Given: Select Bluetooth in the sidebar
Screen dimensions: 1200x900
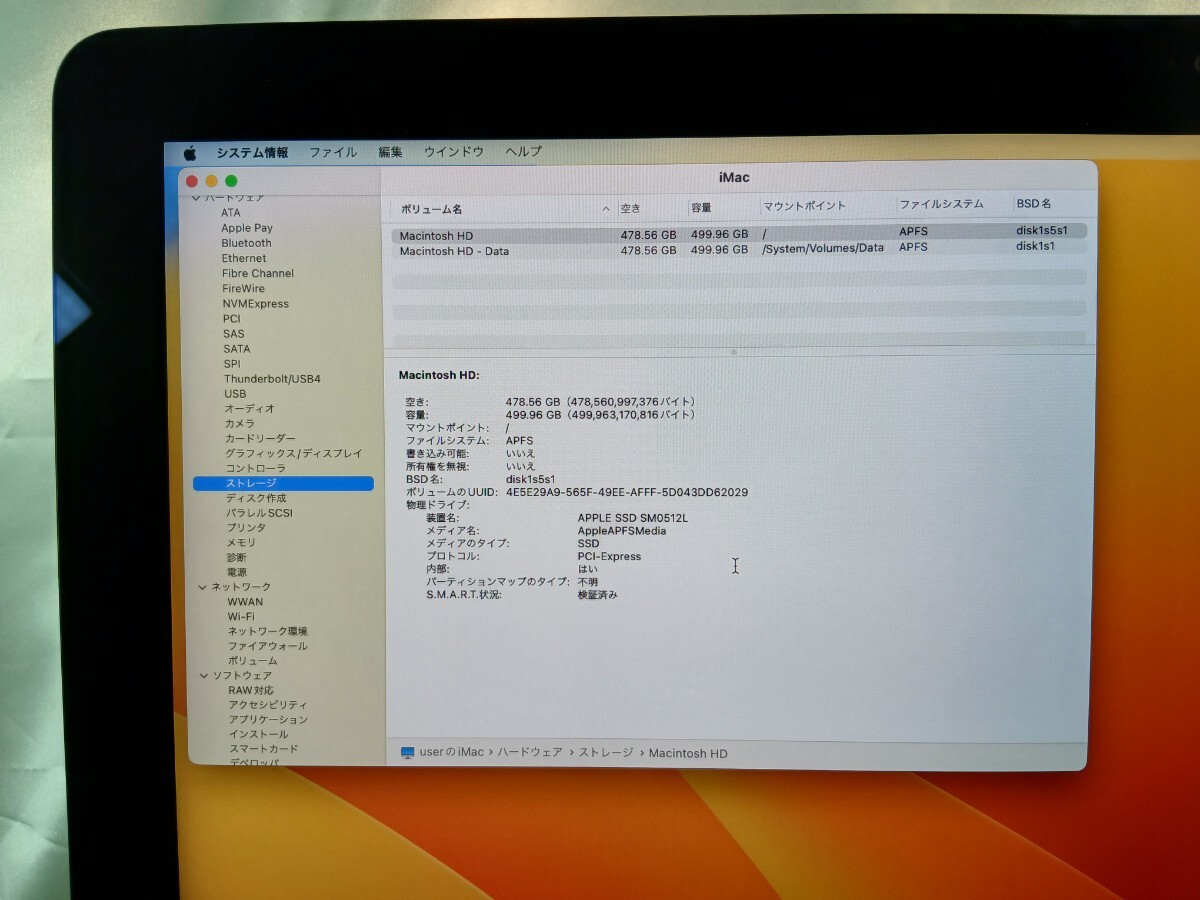Looking at the screenshot, I should [247, 243].
